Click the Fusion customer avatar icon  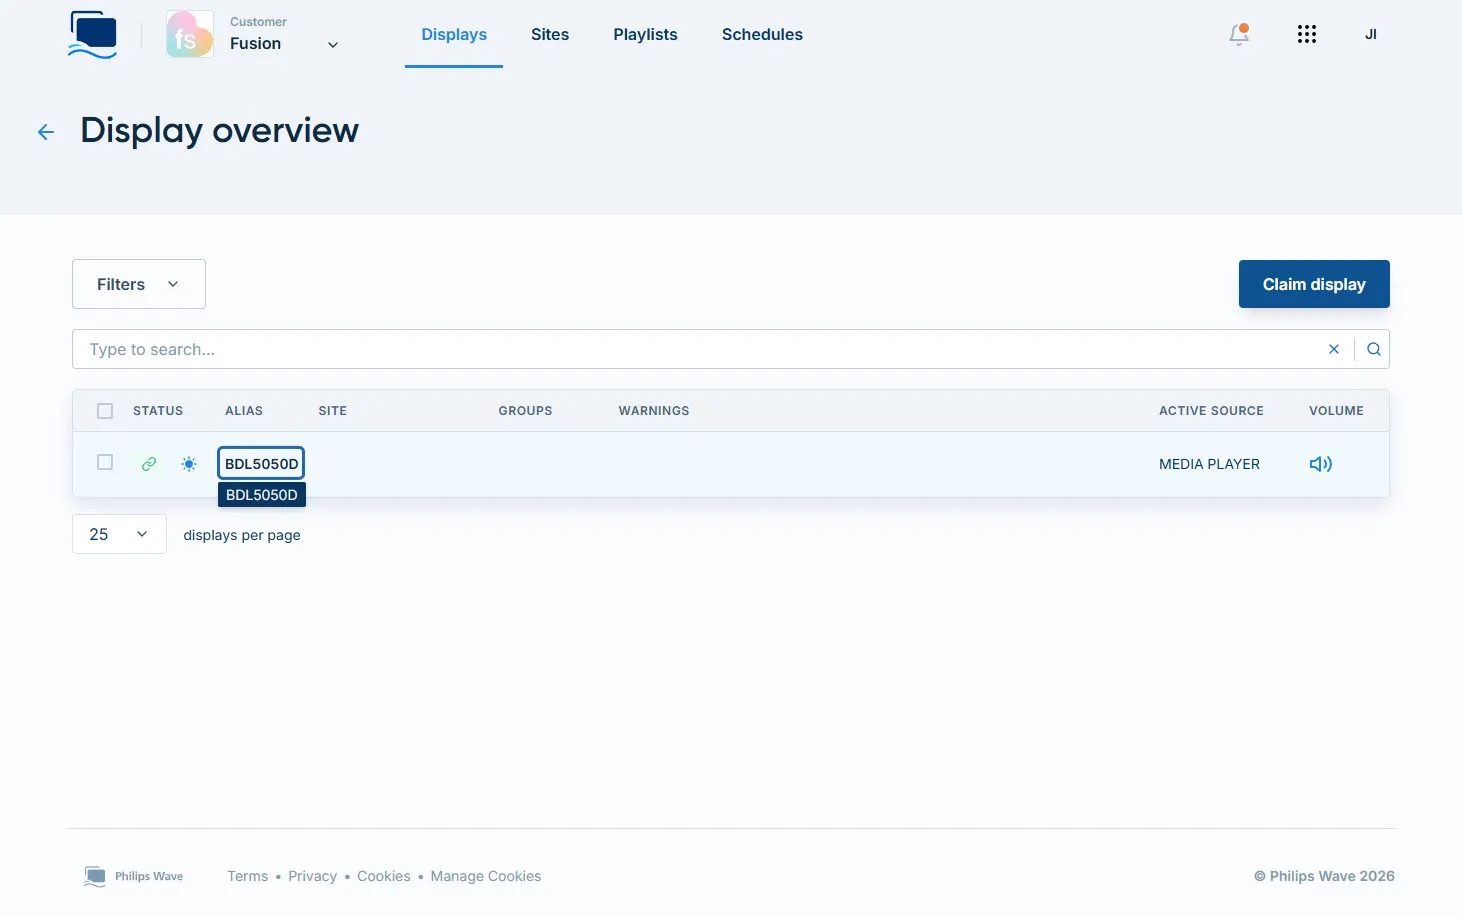[x=190, y=34]
